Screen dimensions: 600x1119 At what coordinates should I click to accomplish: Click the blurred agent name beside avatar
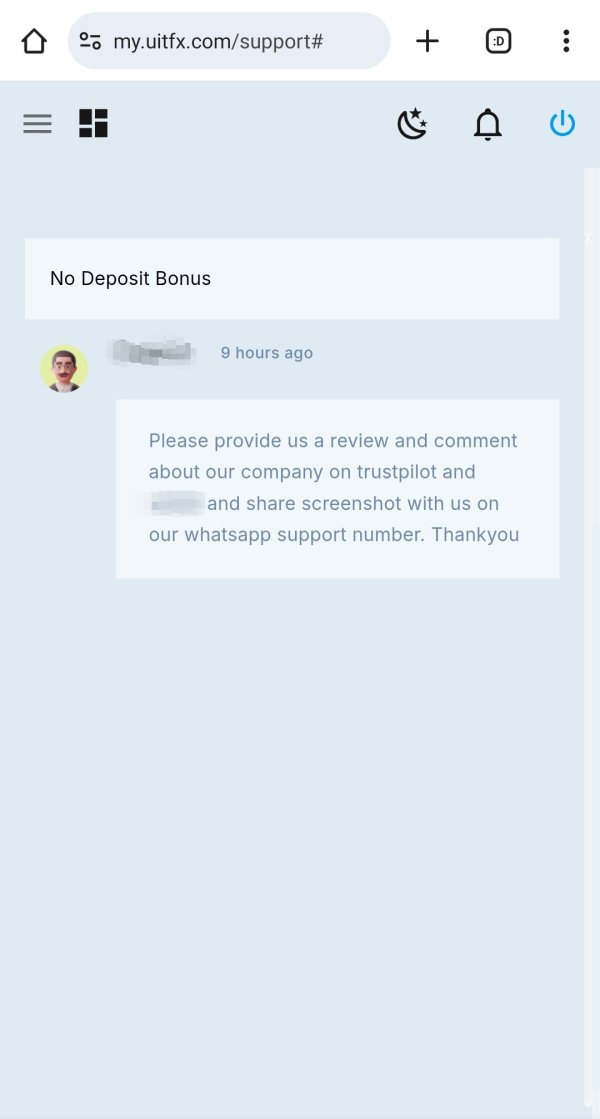[x=152, y=352]
